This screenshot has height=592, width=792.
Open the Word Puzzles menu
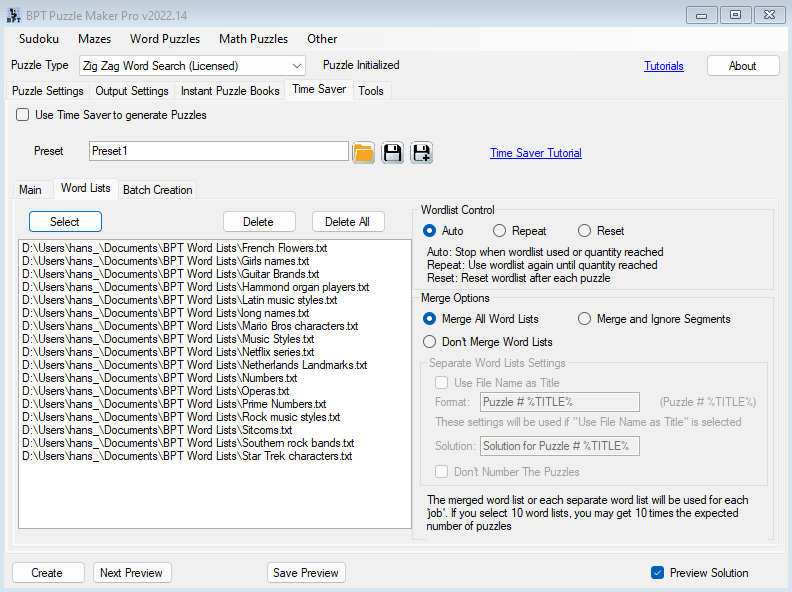165,39
